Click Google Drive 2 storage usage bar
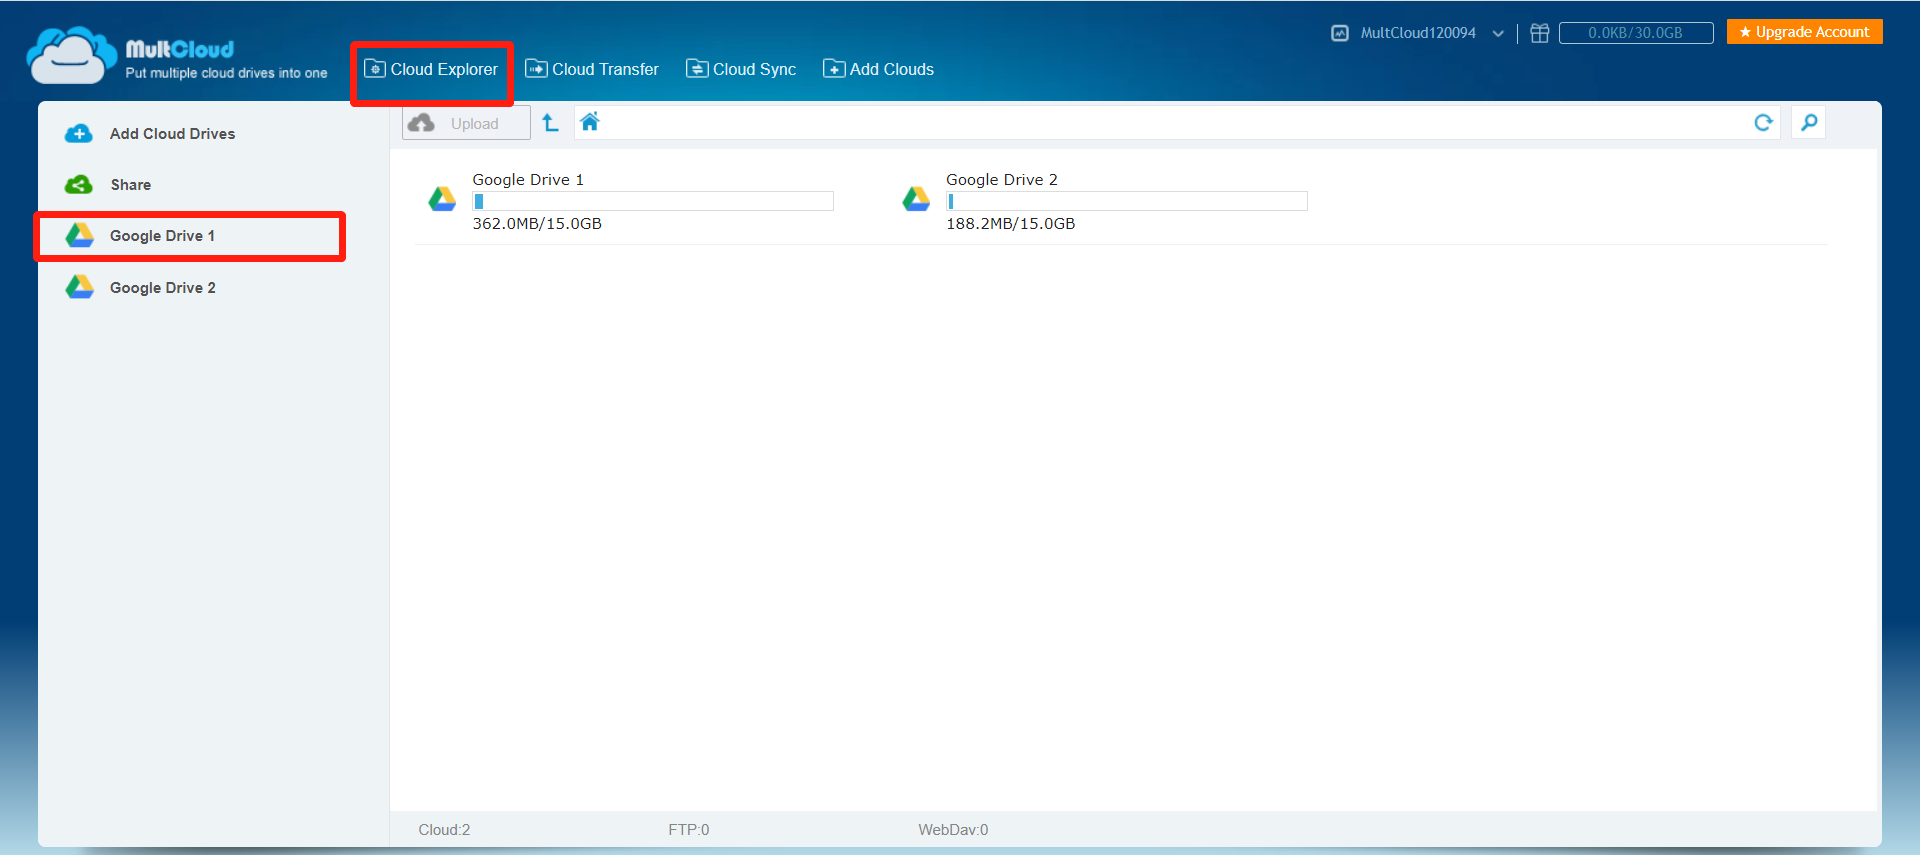The height and width of the screenshot is (855, 1920). pyautogui.click(x=1127, y=201)
